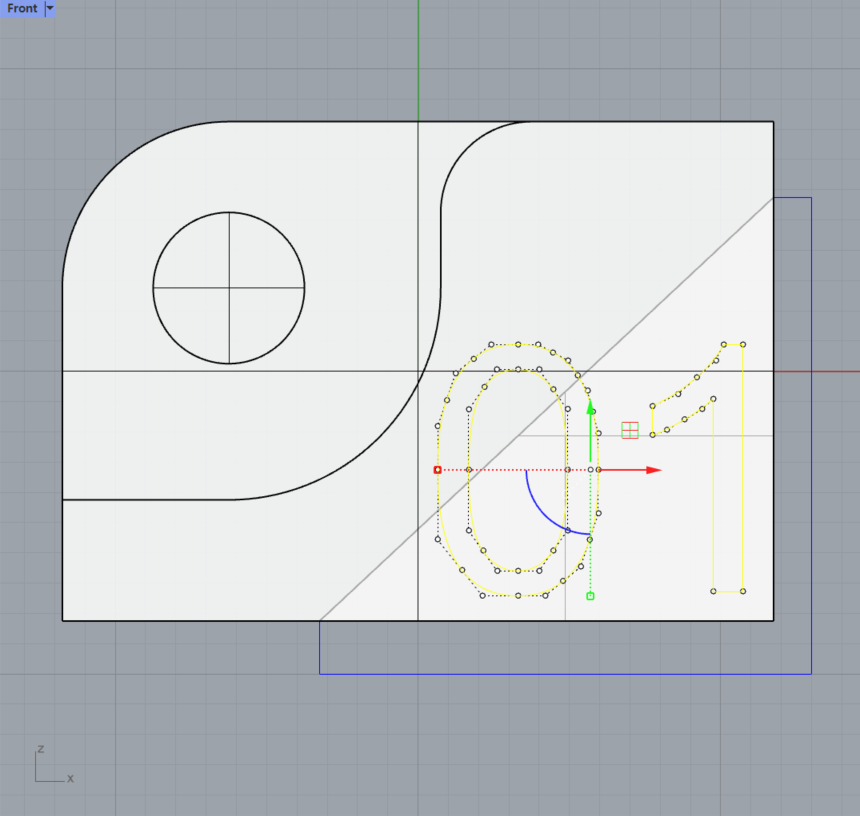The image size is (860, 816).
Task: Select the gumball green Z-axis move arrow
Action: tap(591, 432)
